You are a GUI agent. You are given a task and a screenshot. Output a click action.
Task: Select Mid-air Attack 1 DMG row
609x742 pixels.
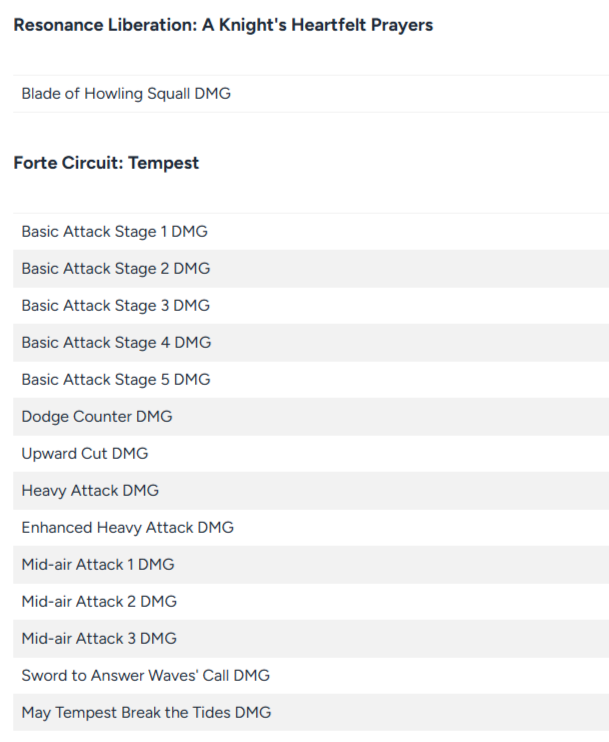click(97, 565)
